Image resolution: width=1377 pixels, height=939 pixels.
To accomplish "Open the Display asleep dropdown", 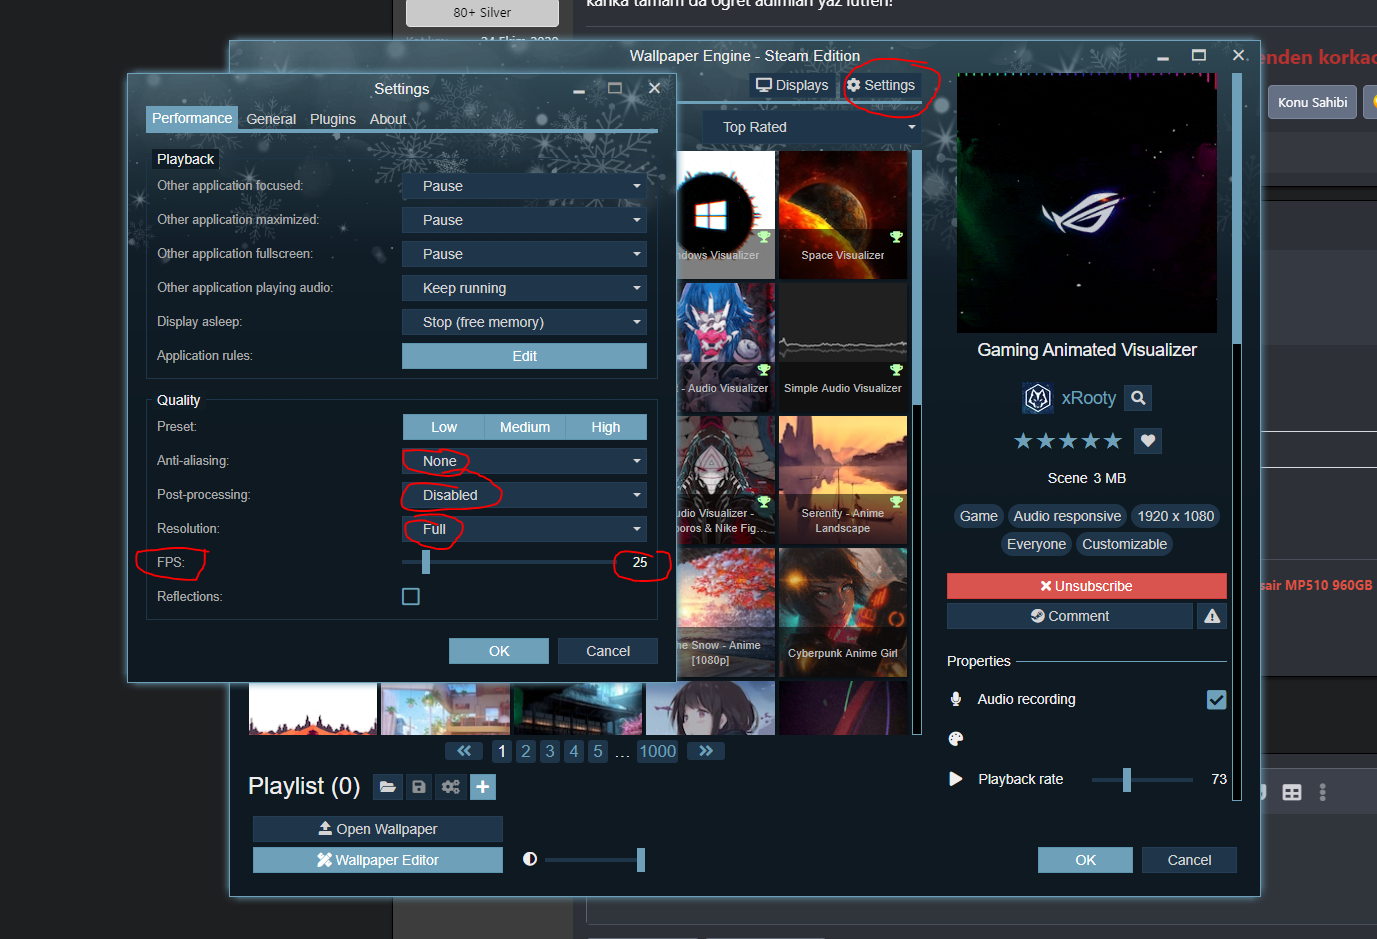I will [524, 322].
